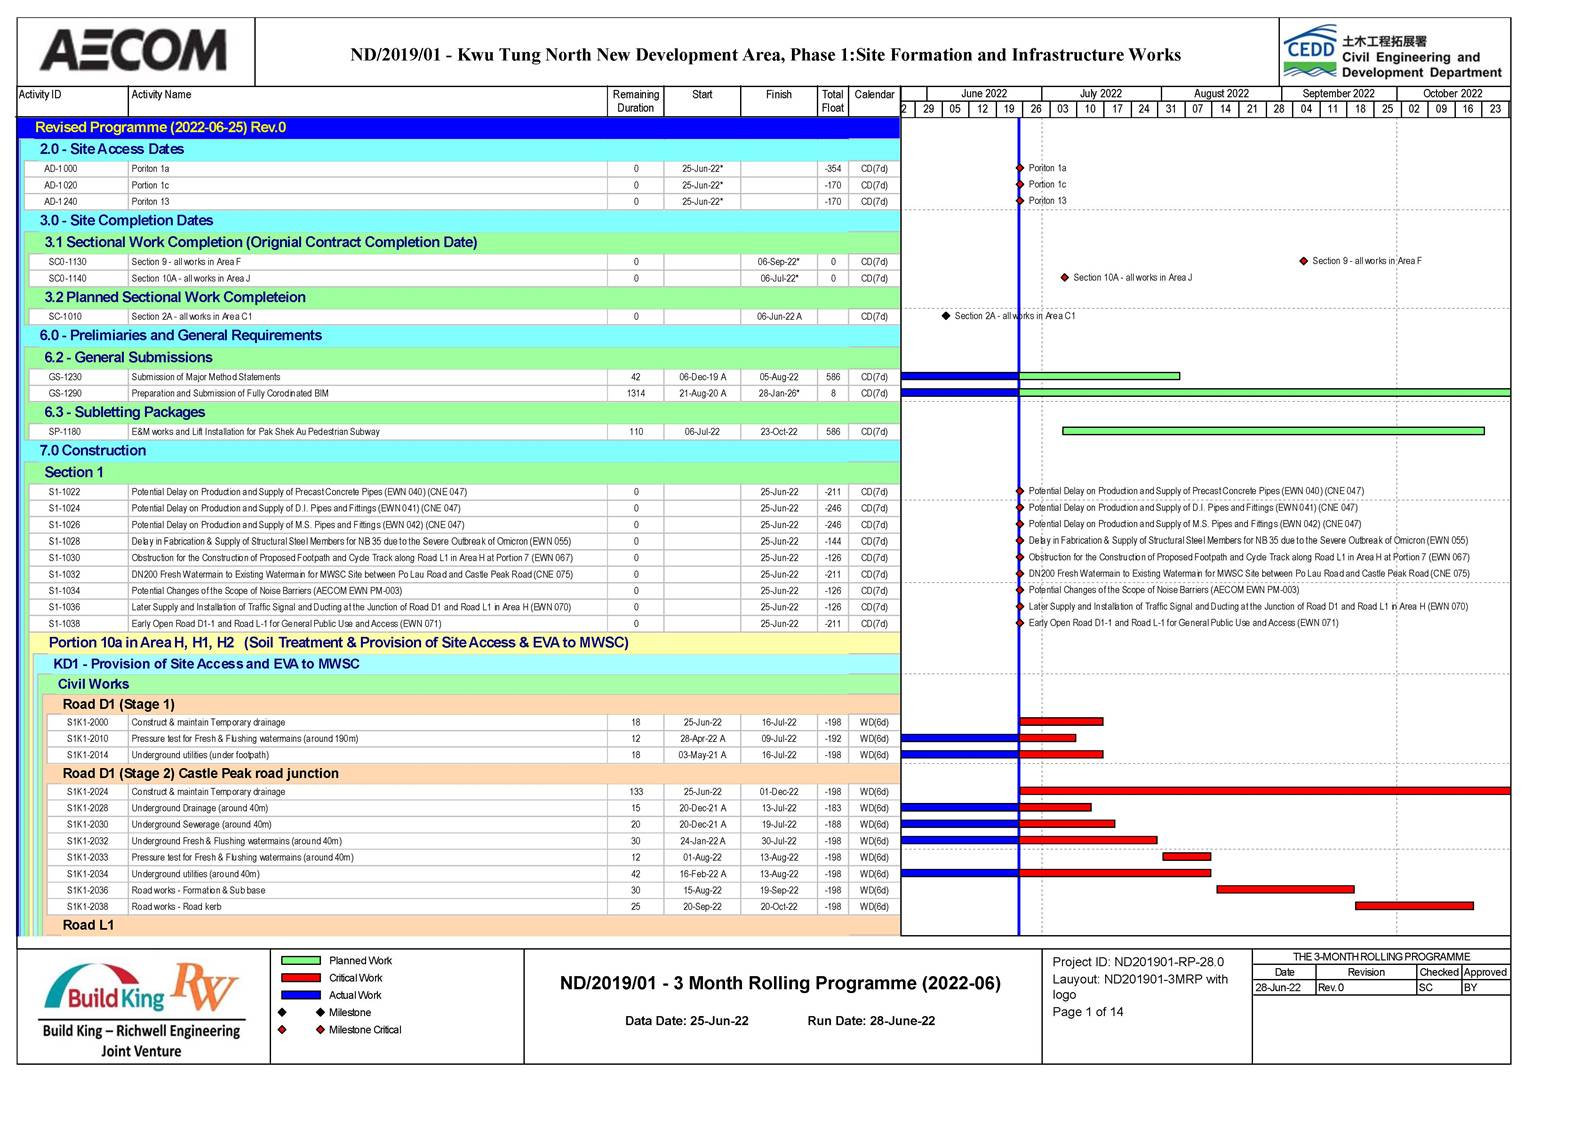The width and height of the screenshot is (1588, 1123).
Task: Select the August 2022 timescale header
Action: click(x=1221, y=94)
